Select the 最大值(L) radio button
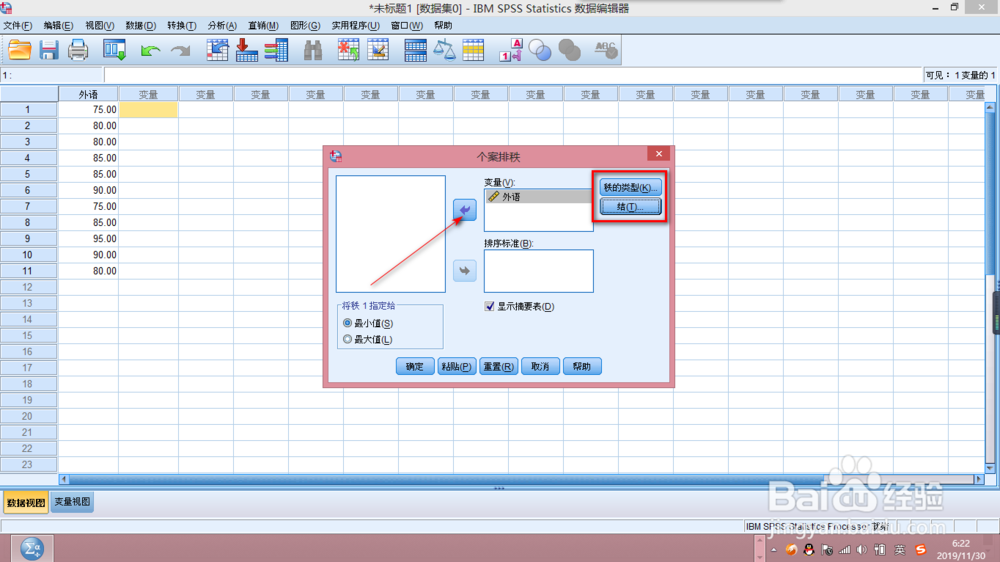 (x=348, y=339)
